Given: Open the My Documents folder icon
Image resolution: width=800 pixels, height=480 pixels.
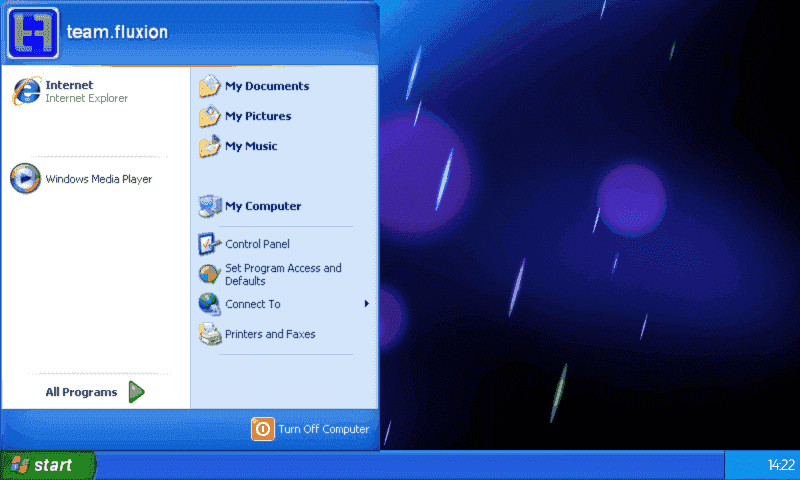Looking at the screenshot, I should [209, 86].
